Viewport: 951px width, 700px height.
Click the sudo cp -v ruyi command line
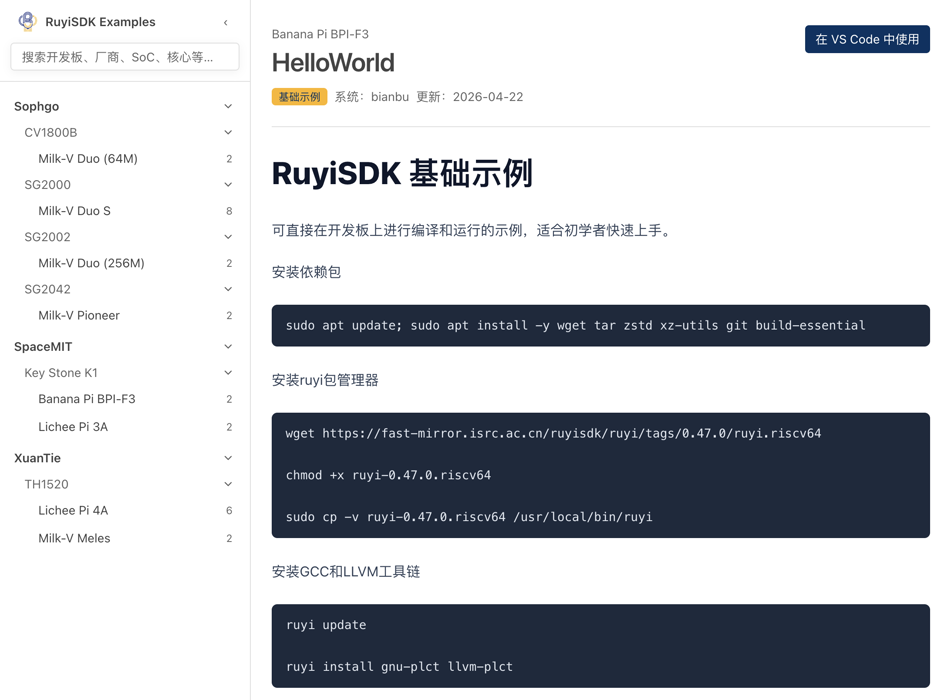469,517
